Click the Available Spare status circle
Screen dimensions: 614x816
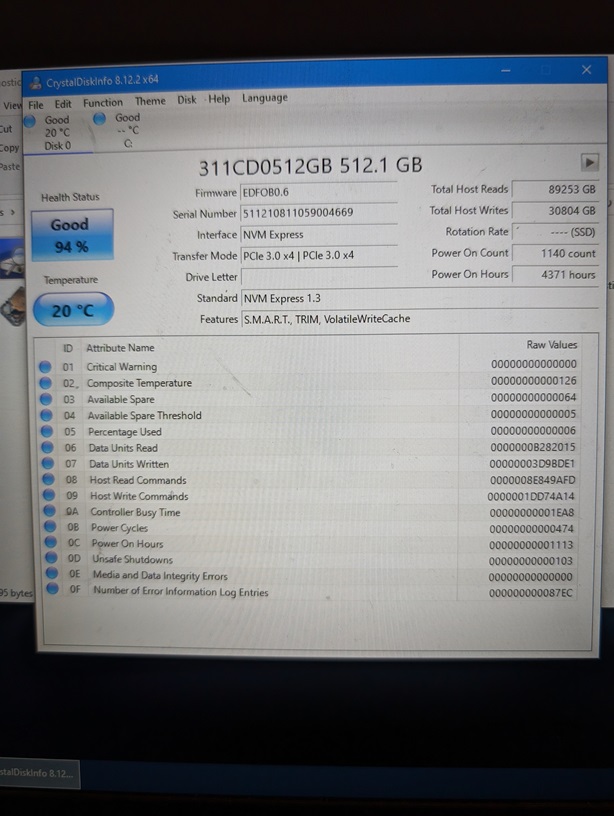[x=46, y=399]
